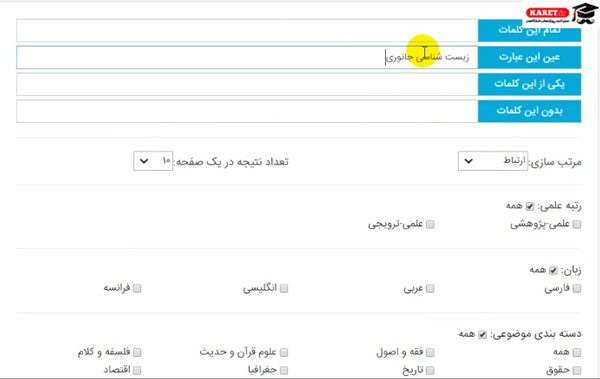Check the حقوق subject checkbox
Screen dimensions: 600x379
click(577, 370)
